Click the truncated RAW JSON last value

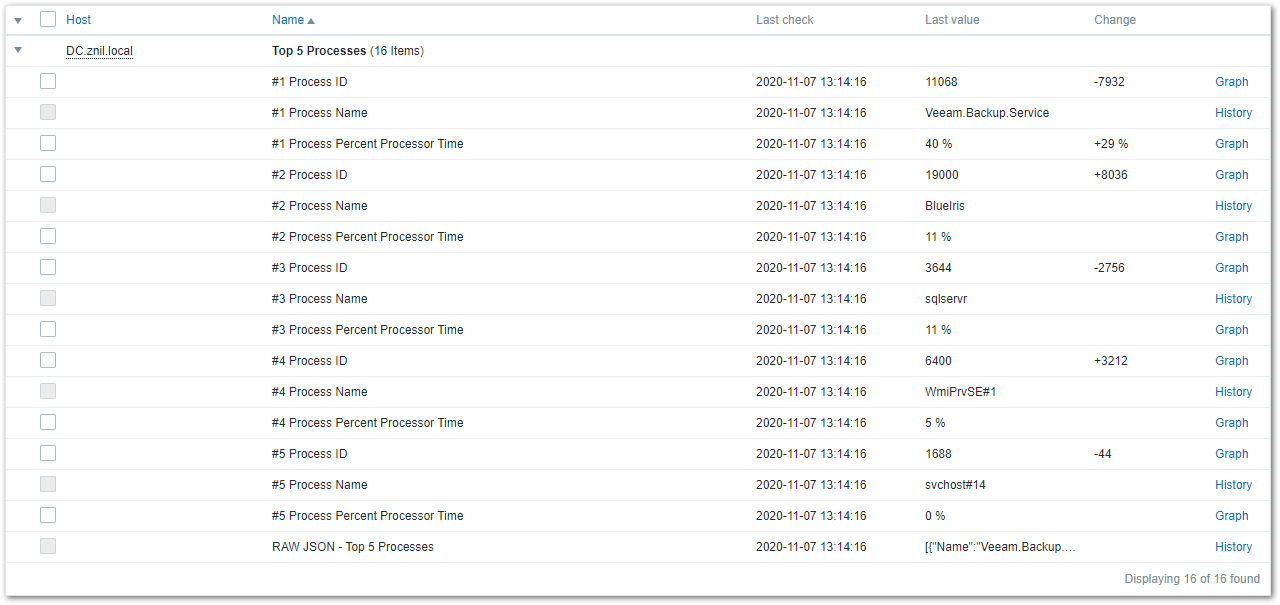[x=1000, y=547]
